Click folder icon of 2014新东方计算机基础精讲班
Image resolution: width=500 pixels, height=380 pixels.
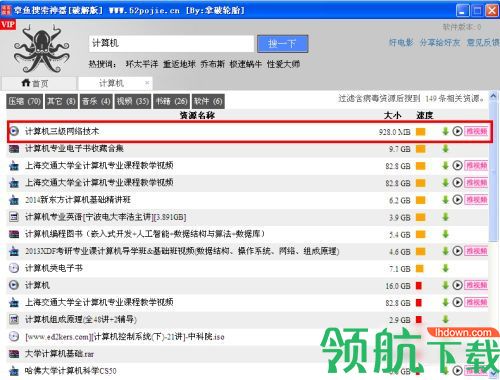coord(14,200)
